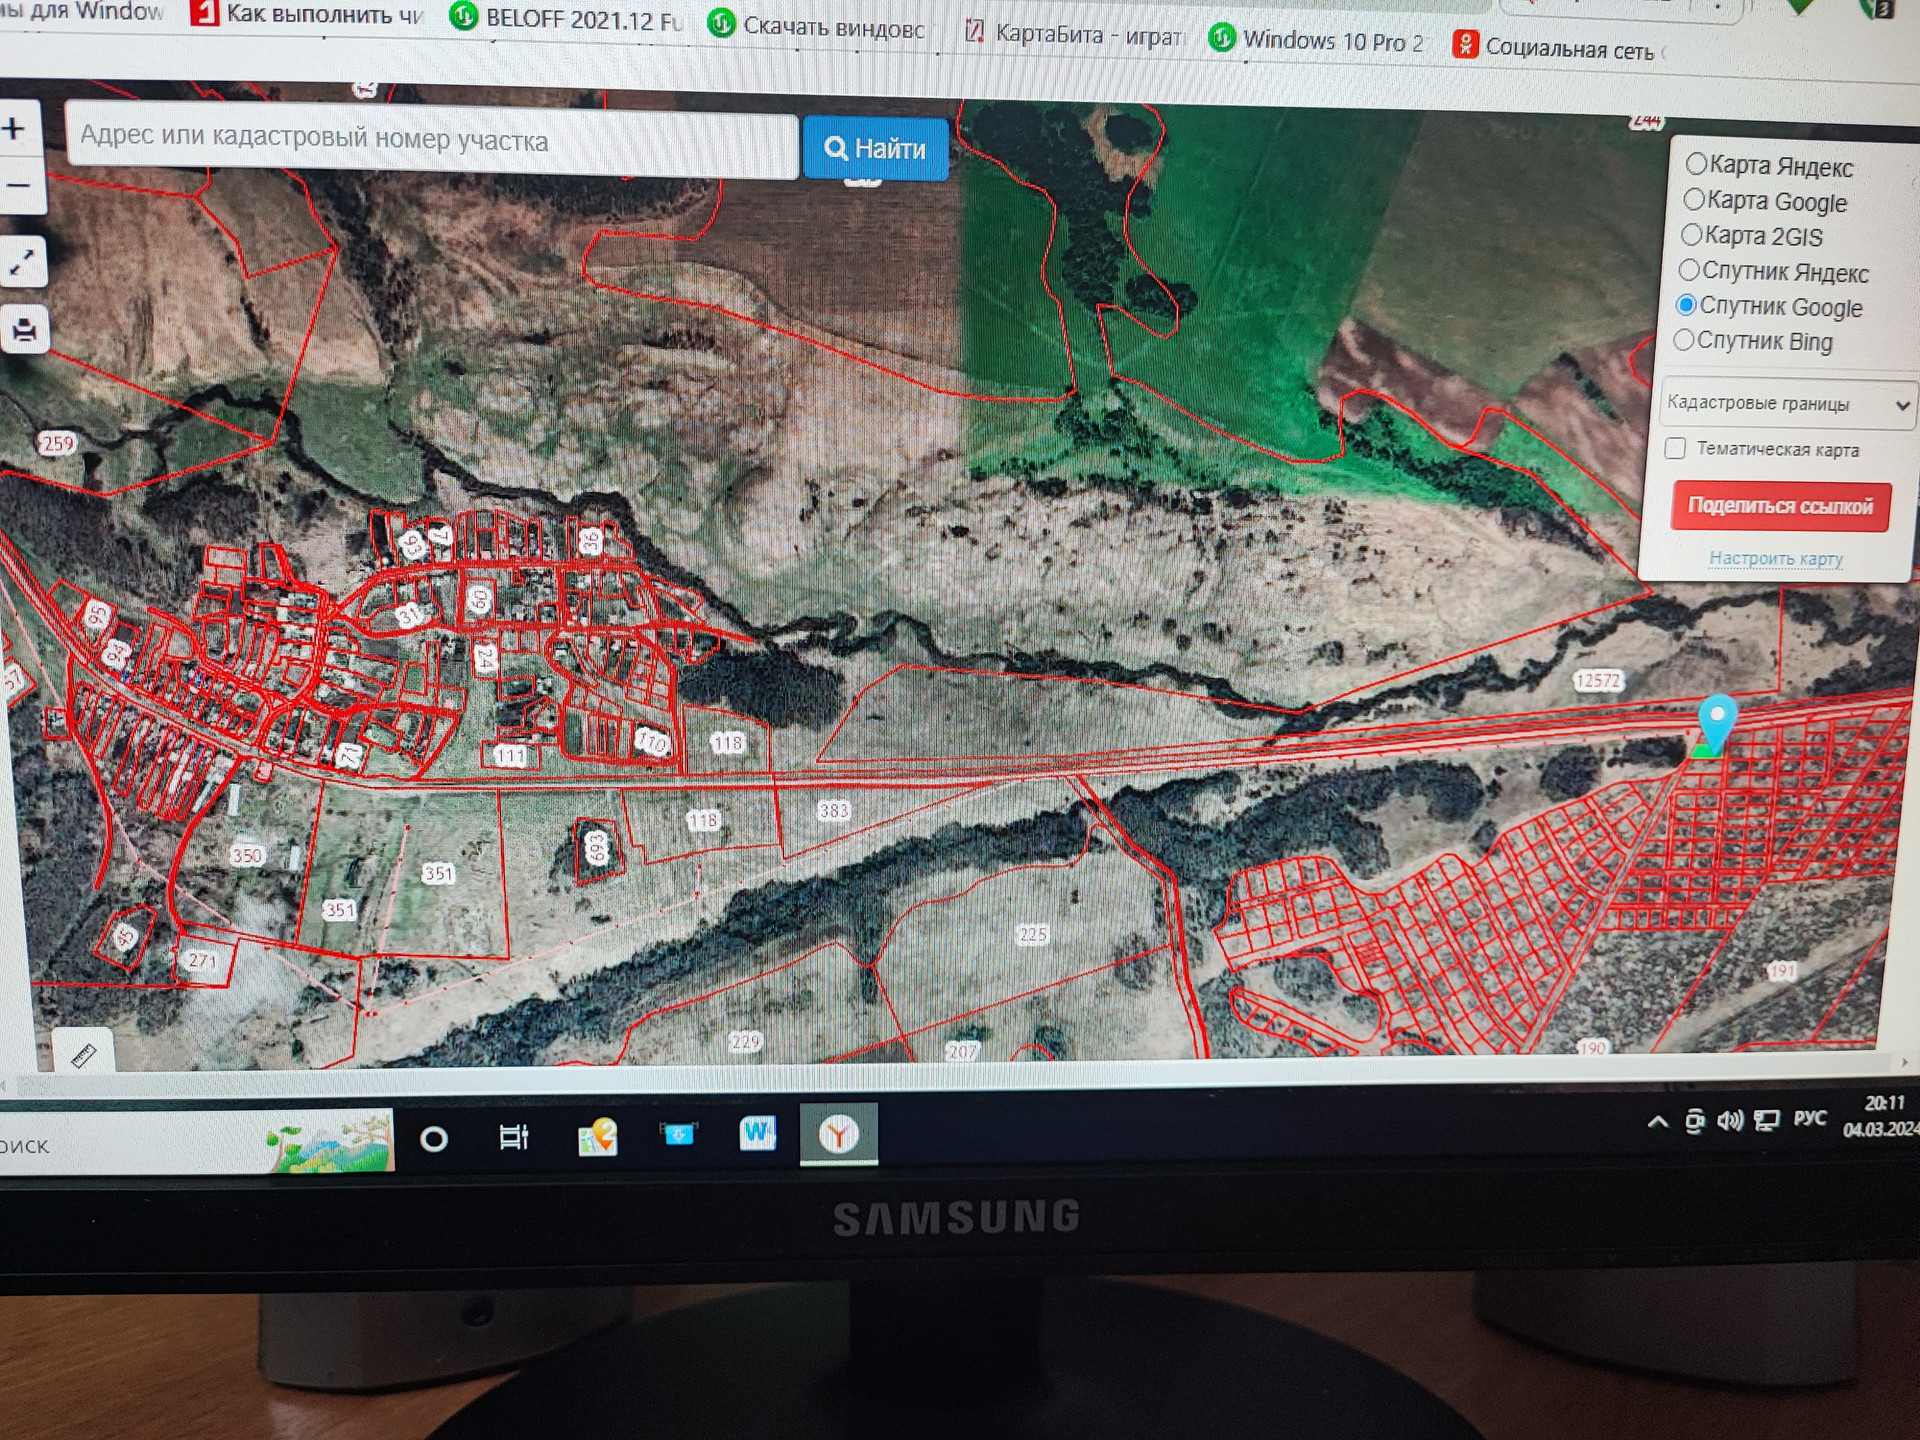Click the Найти search button
The height and width of the screenshot is (1440, 1920).
point(875,149)
